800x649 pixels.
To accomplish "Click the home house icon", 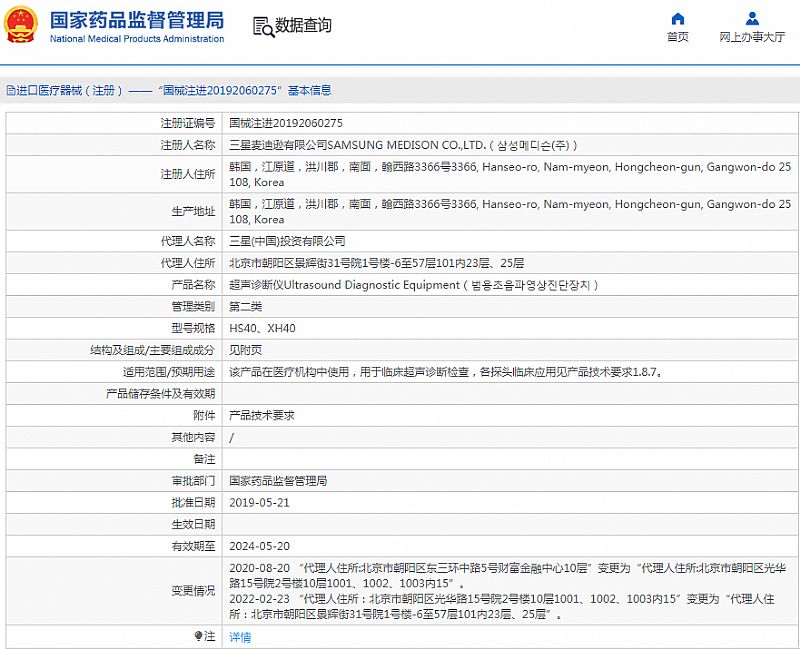I will click(x=678, y=18).
